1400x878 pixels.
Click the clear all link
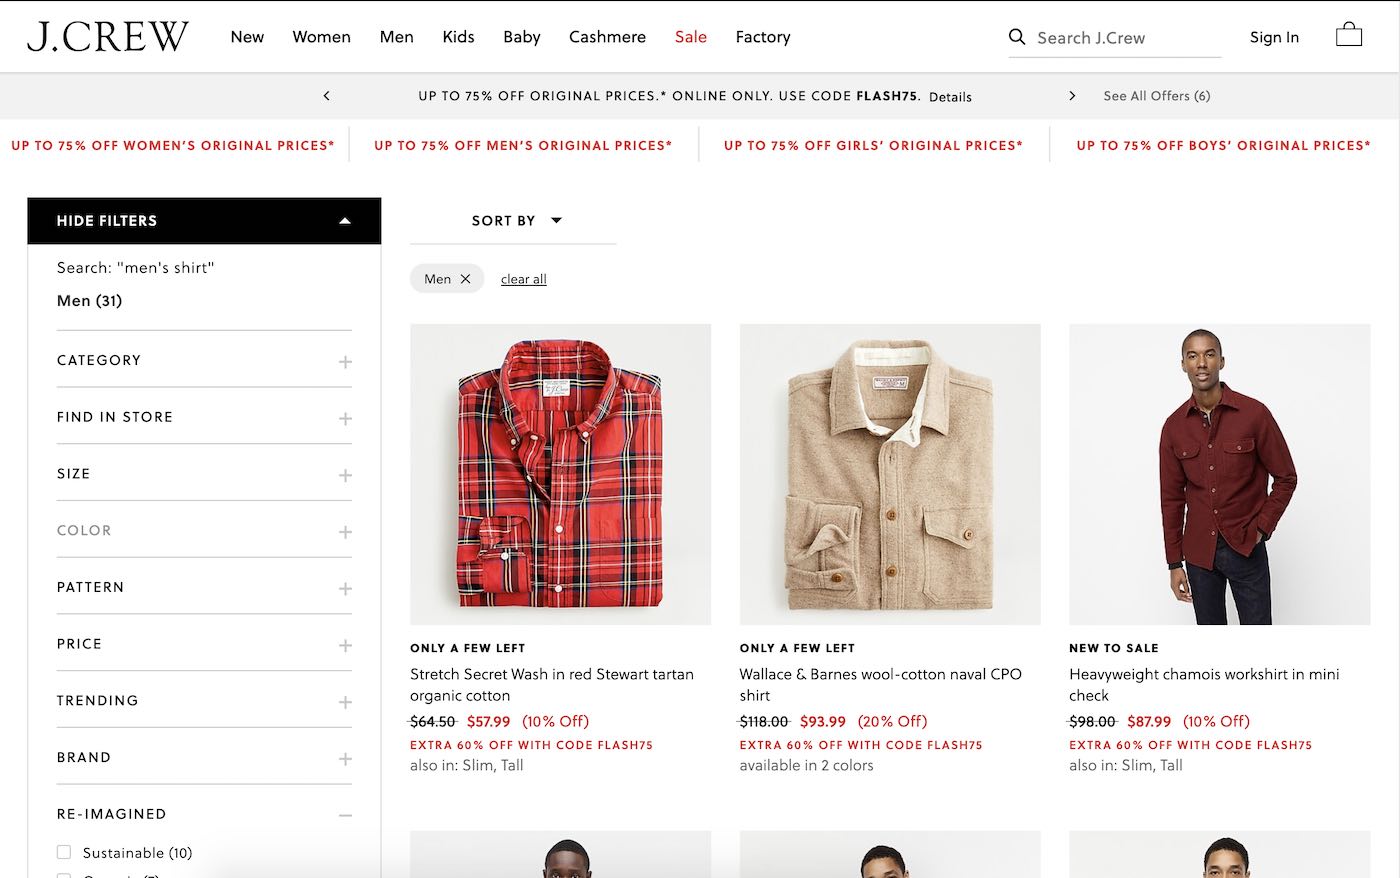523,279
